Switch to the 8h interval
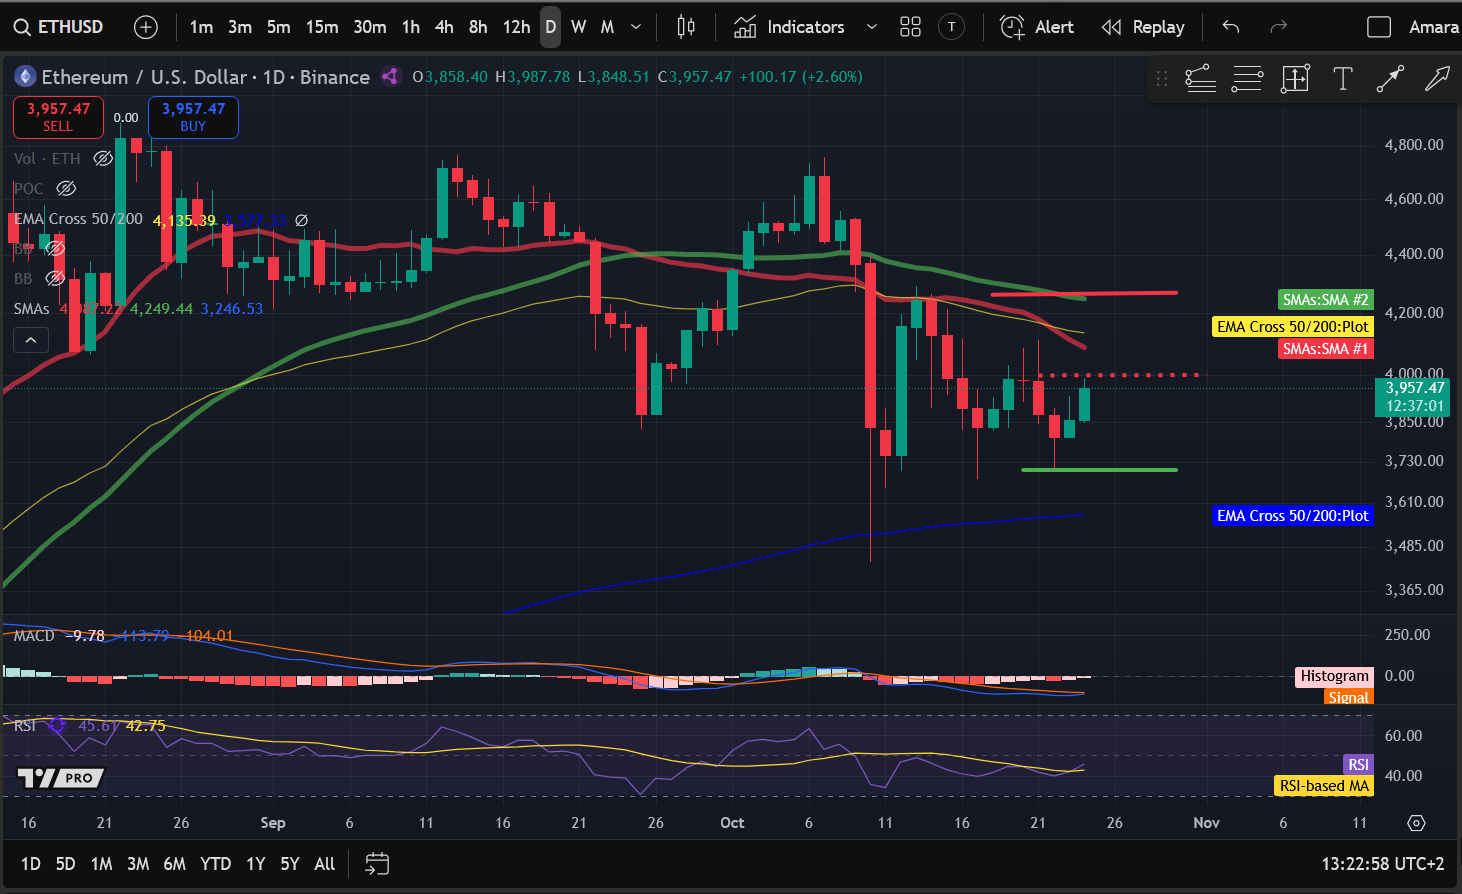This screenshot has width=1462, height=894. [x=479, y=27]
